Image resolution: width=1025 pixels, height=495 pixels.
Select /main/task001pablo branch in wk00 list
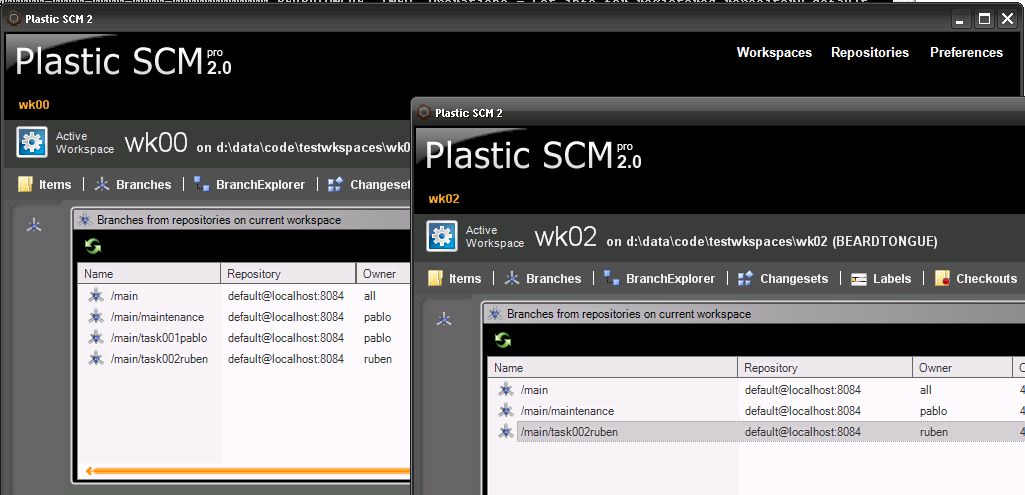pos(243,337)
